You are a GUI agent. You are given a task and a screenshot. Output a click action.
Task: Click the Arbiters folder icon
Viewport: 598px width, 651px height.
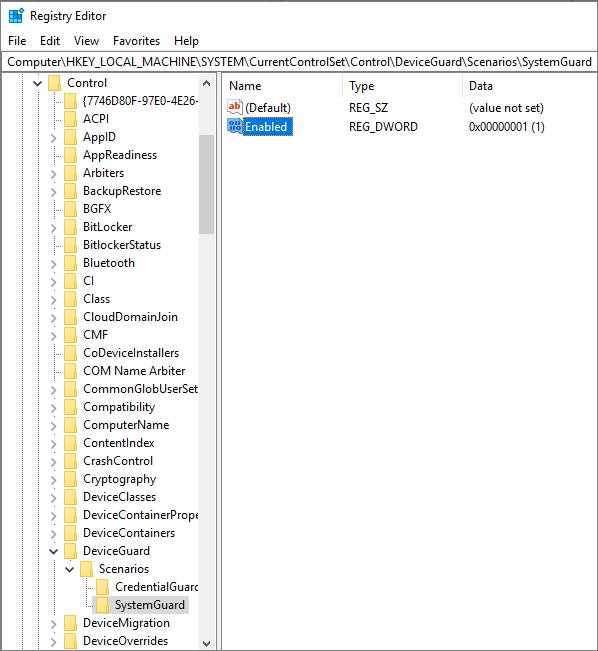[x=70, y=173]
